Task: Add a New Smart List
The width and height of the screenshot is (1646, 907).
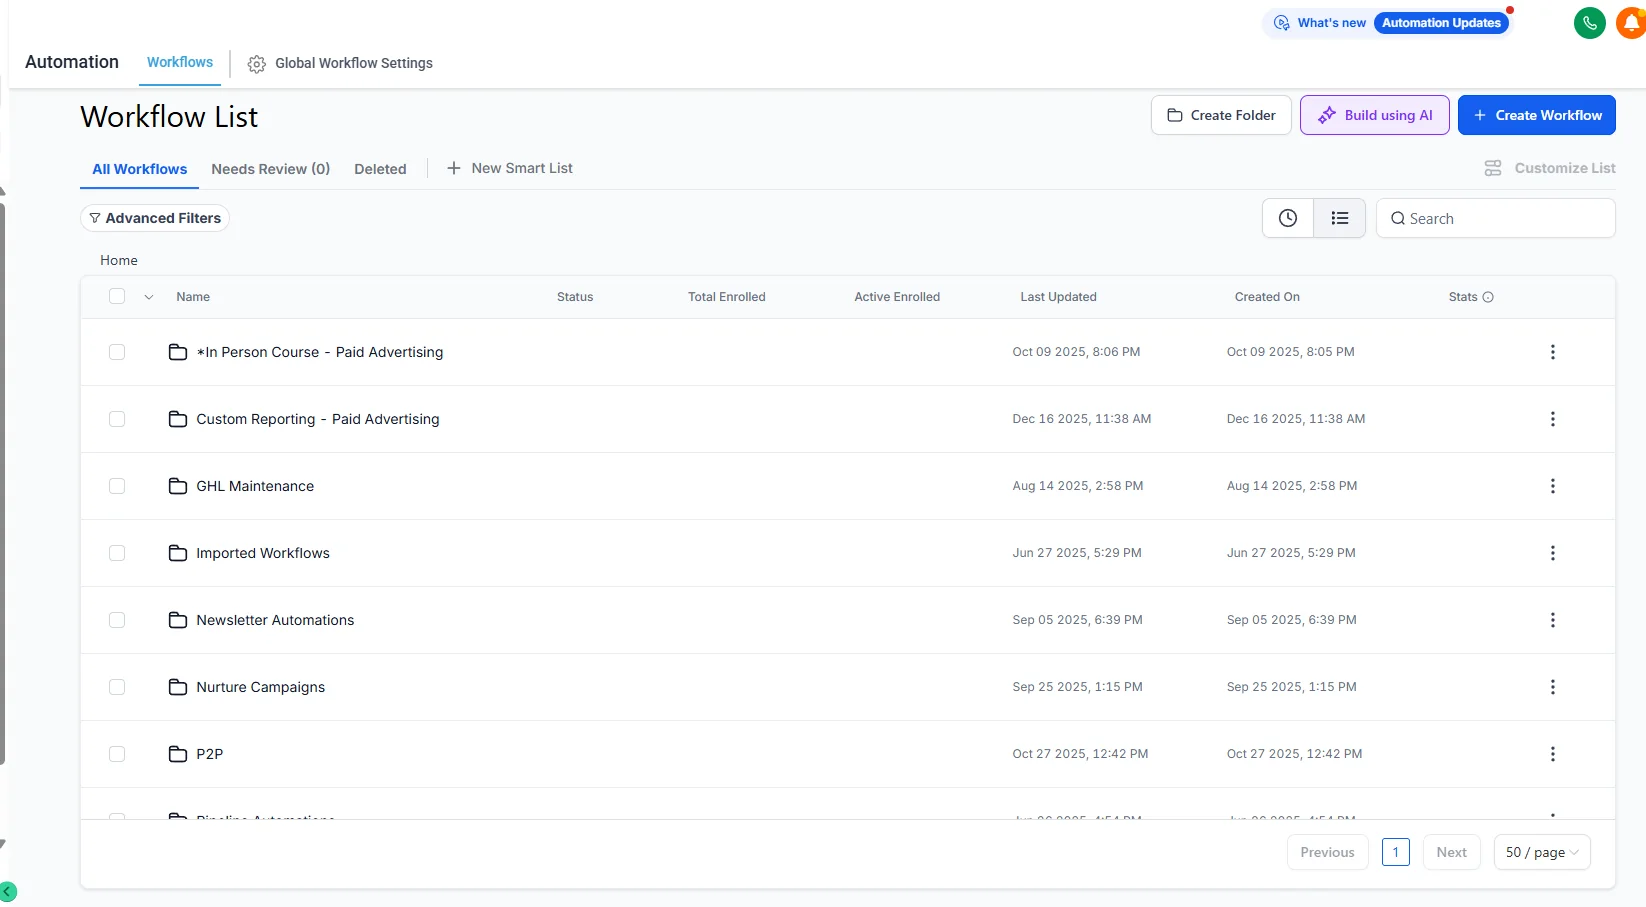Action: (x=510, y=168)
